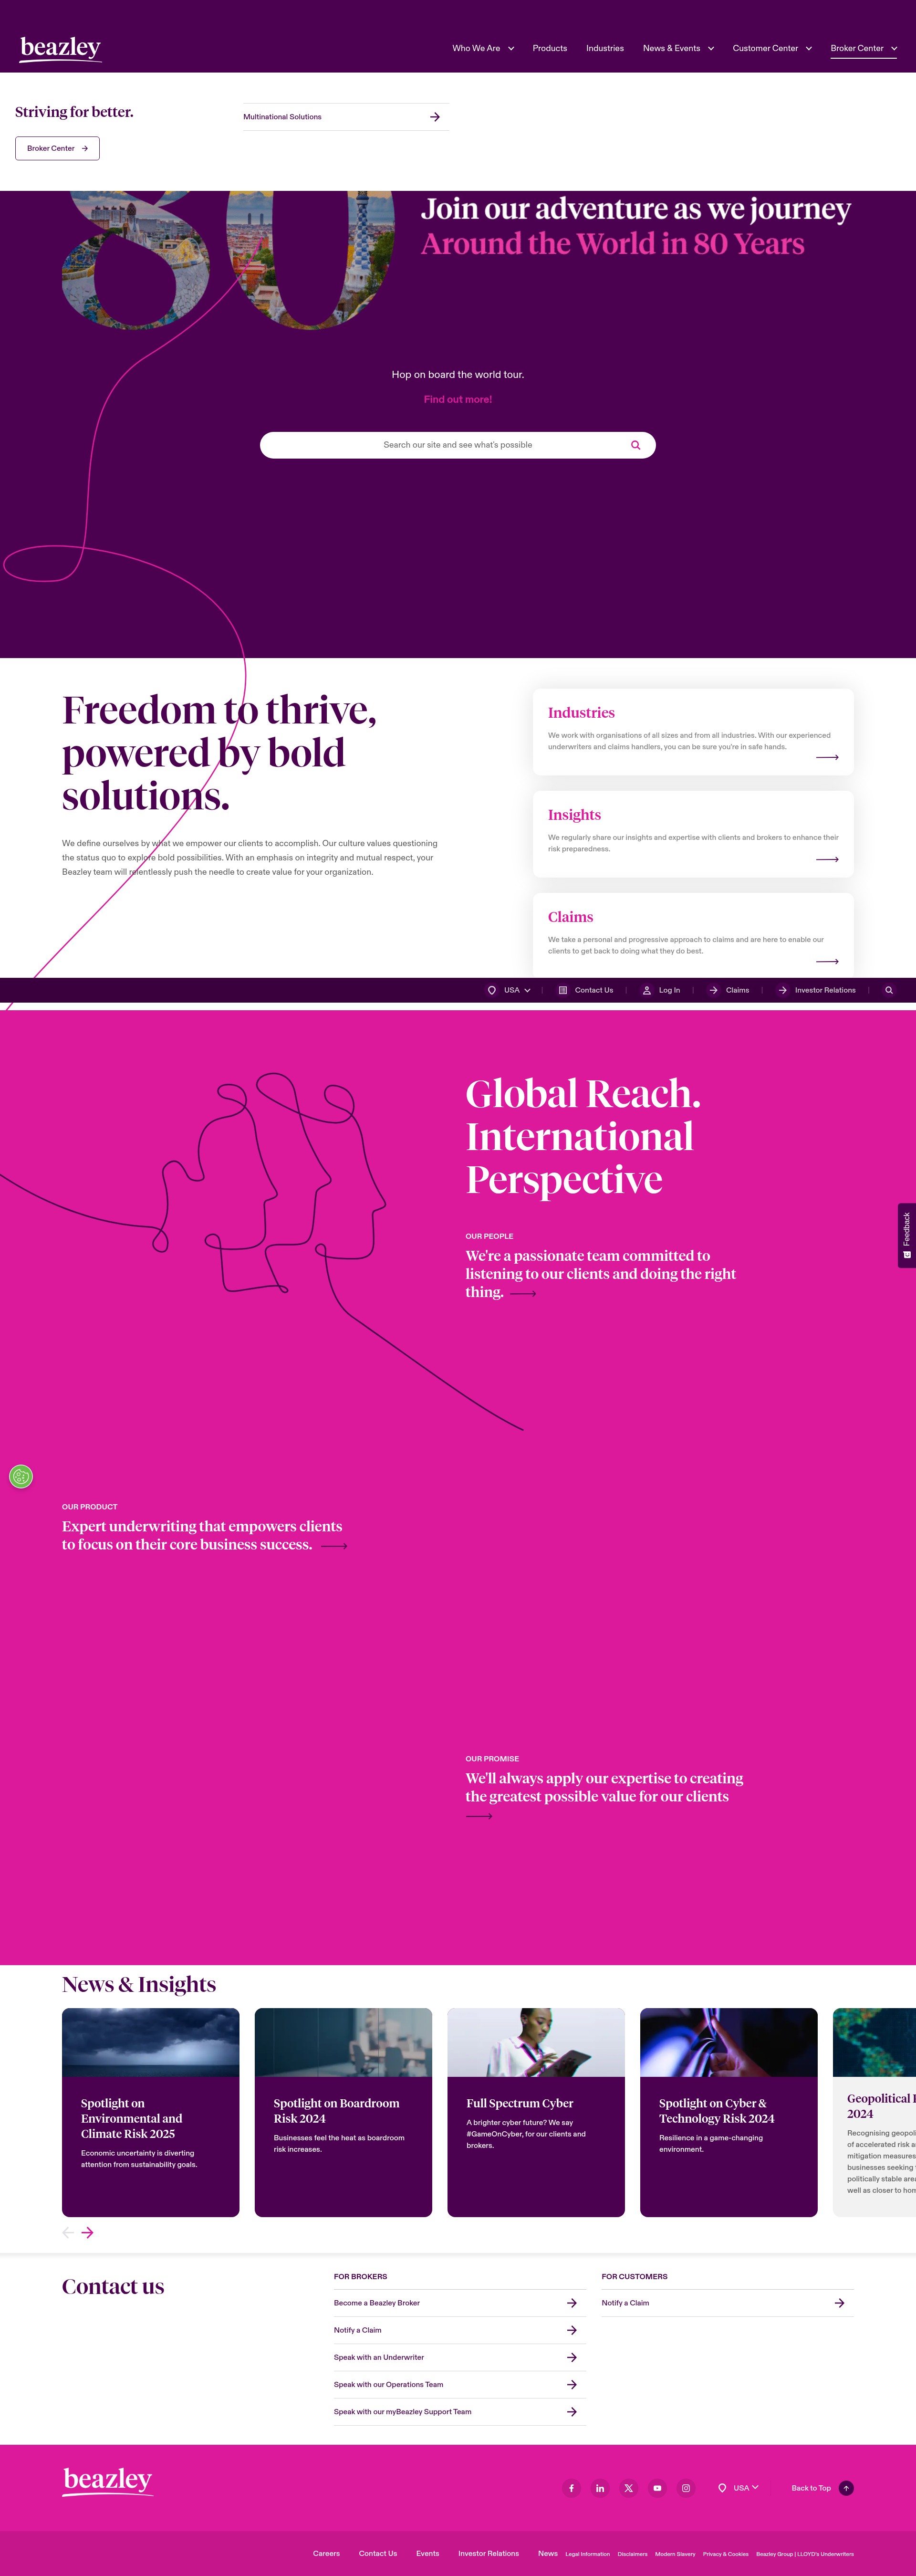Screen dimensions: 916x2576
Task: Expand the Customer Center dropdown
Action: coord(772,48)
